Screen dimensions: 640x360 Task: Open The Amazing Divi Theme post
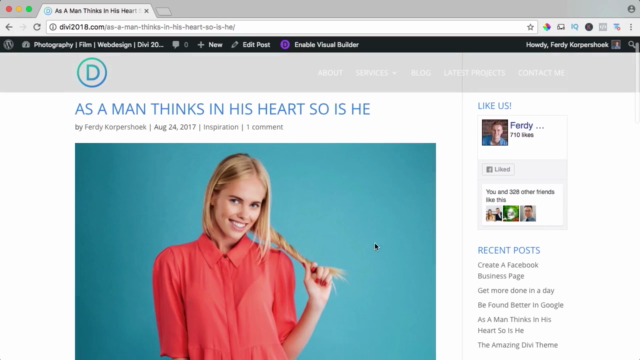518,345
